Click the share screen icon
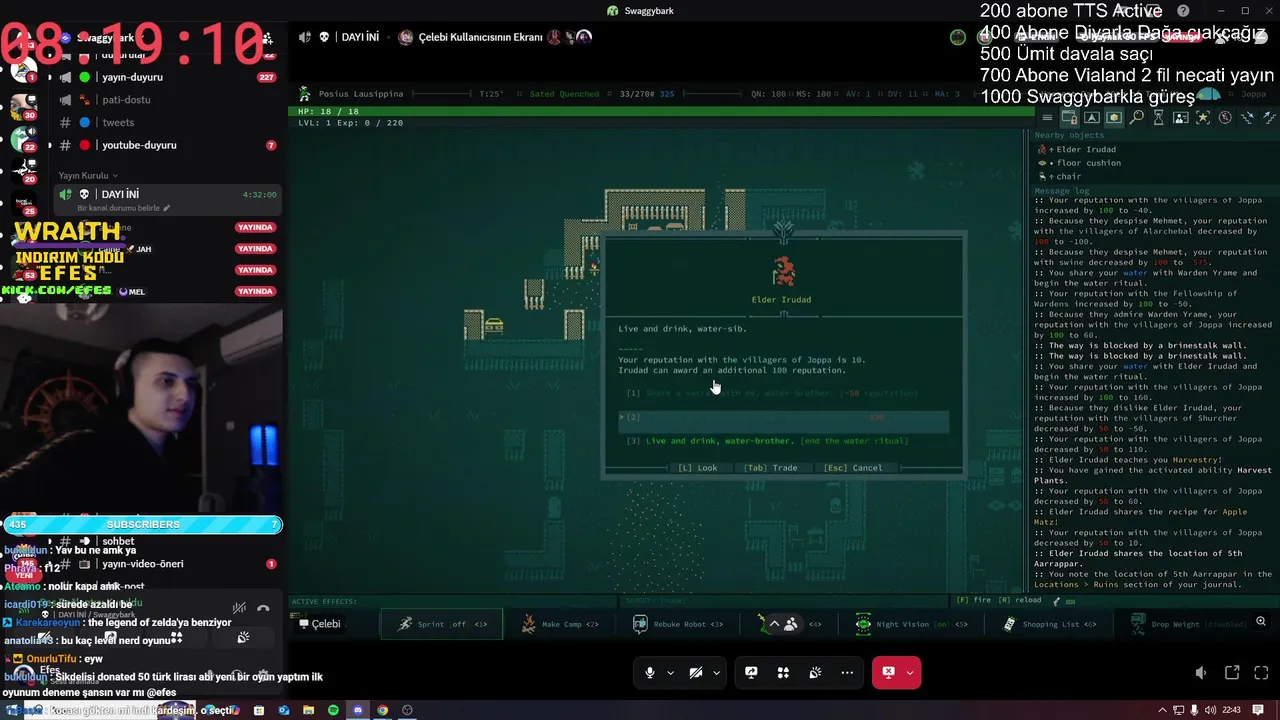The image size is (1280, 720). (751, 673)
